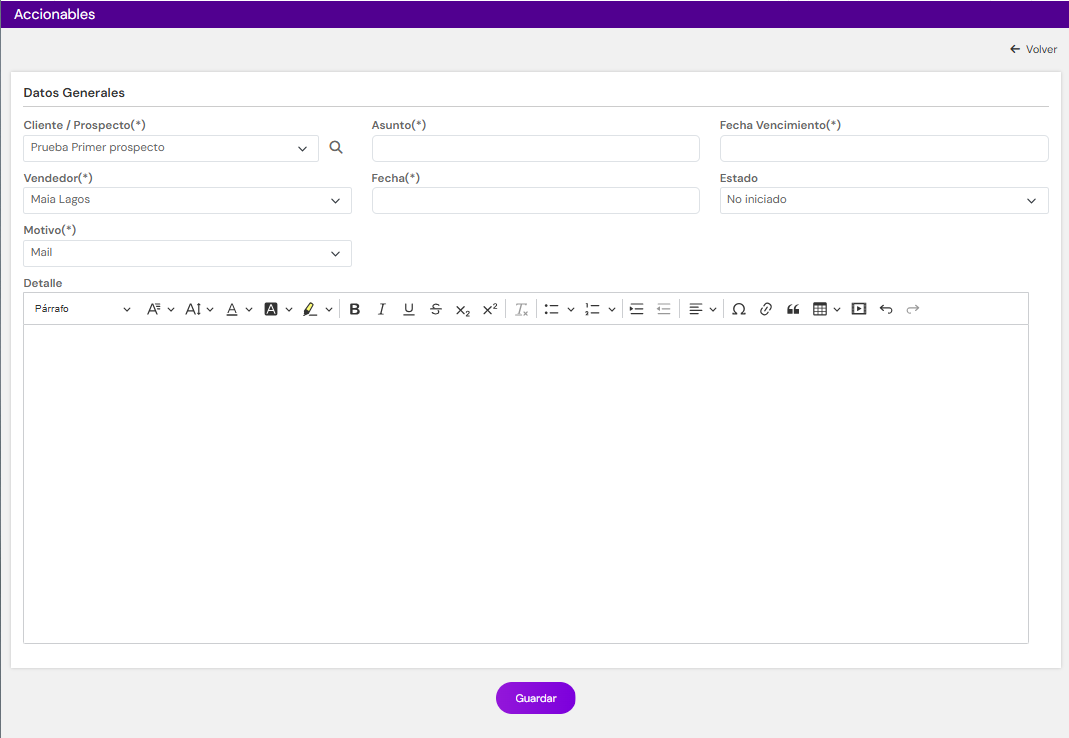The height and width of the screenshot is (738, 1069).
Task: Open the special characters (omega) tool
Action: [x=738, y=309]
